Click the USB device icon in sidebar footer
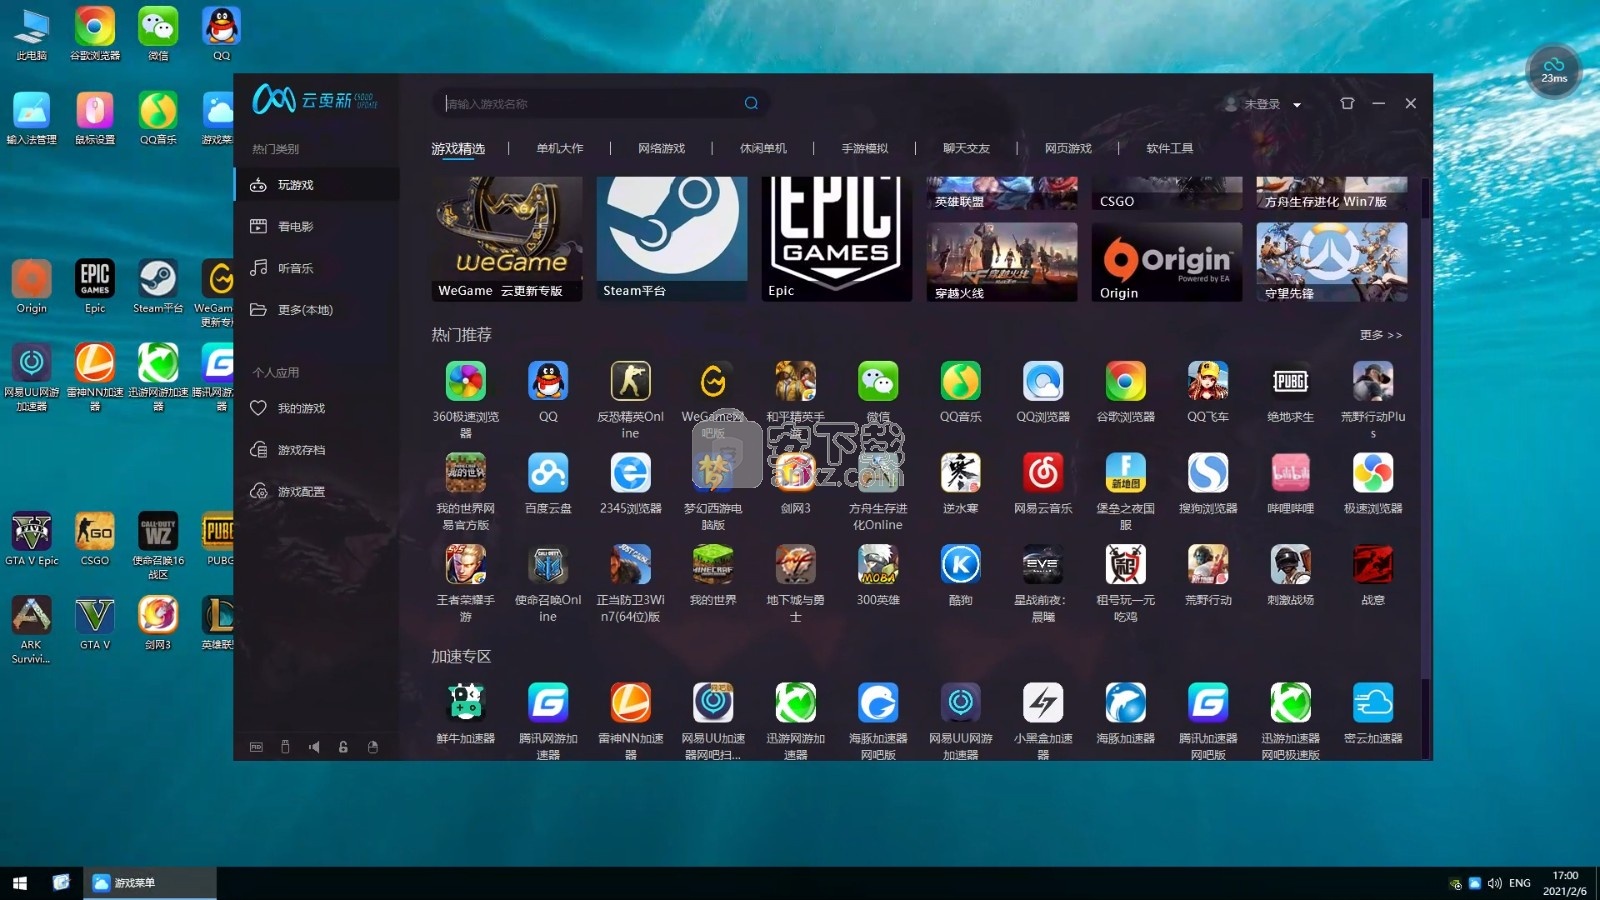1600x900 pixels. click(285, 747)
